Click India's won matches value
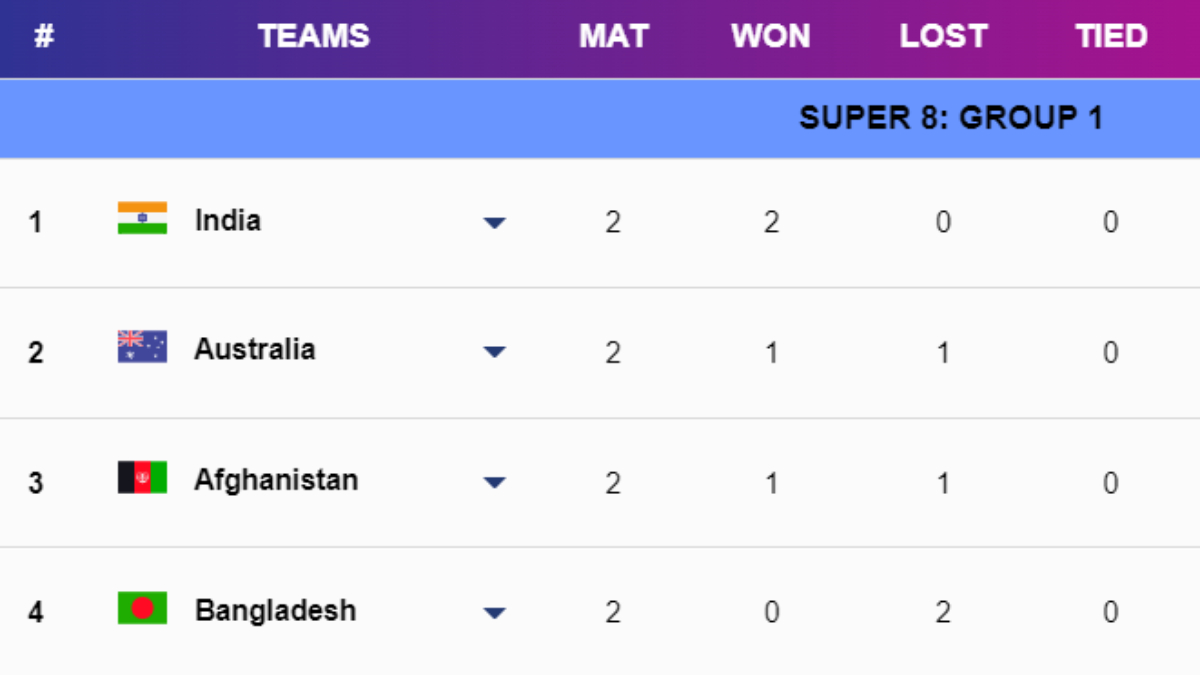 tap(771, 222)
